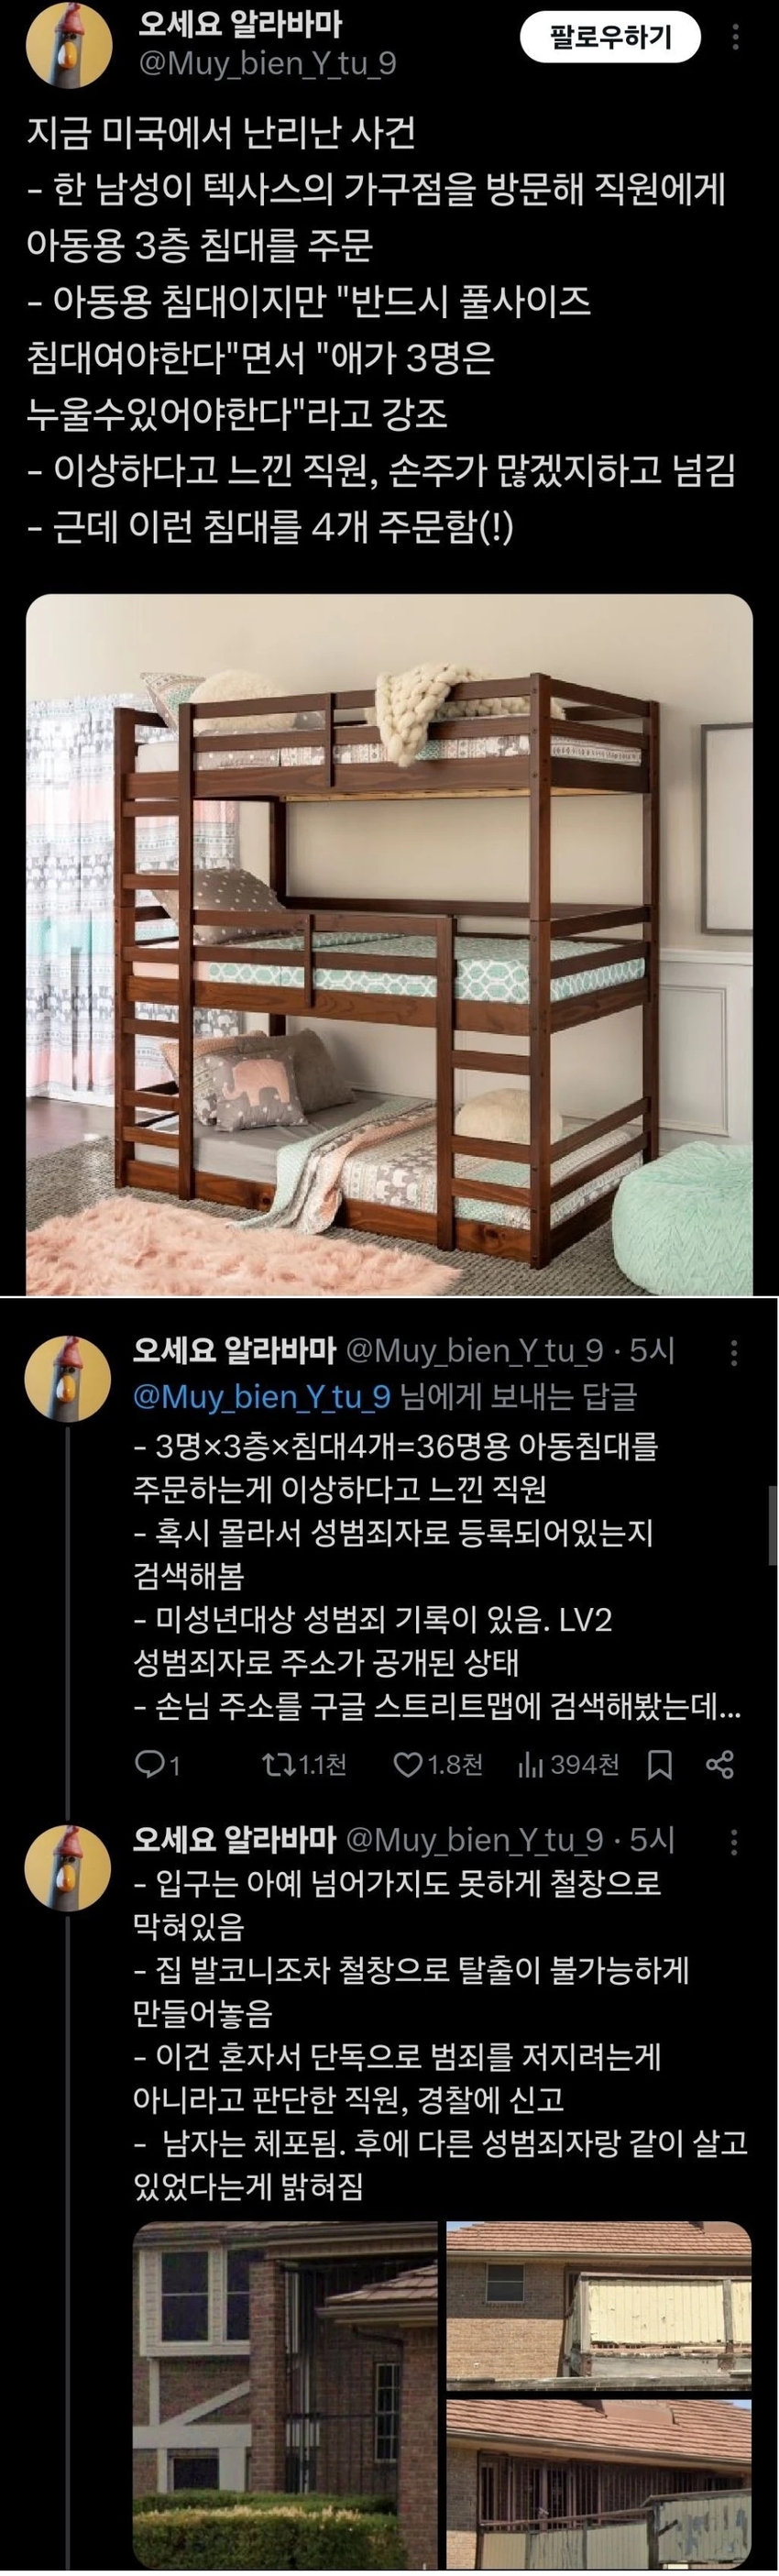Click the share icon on first reply
The height and width of the screenshot is (2576, 779).
(x=720, y=1765)
